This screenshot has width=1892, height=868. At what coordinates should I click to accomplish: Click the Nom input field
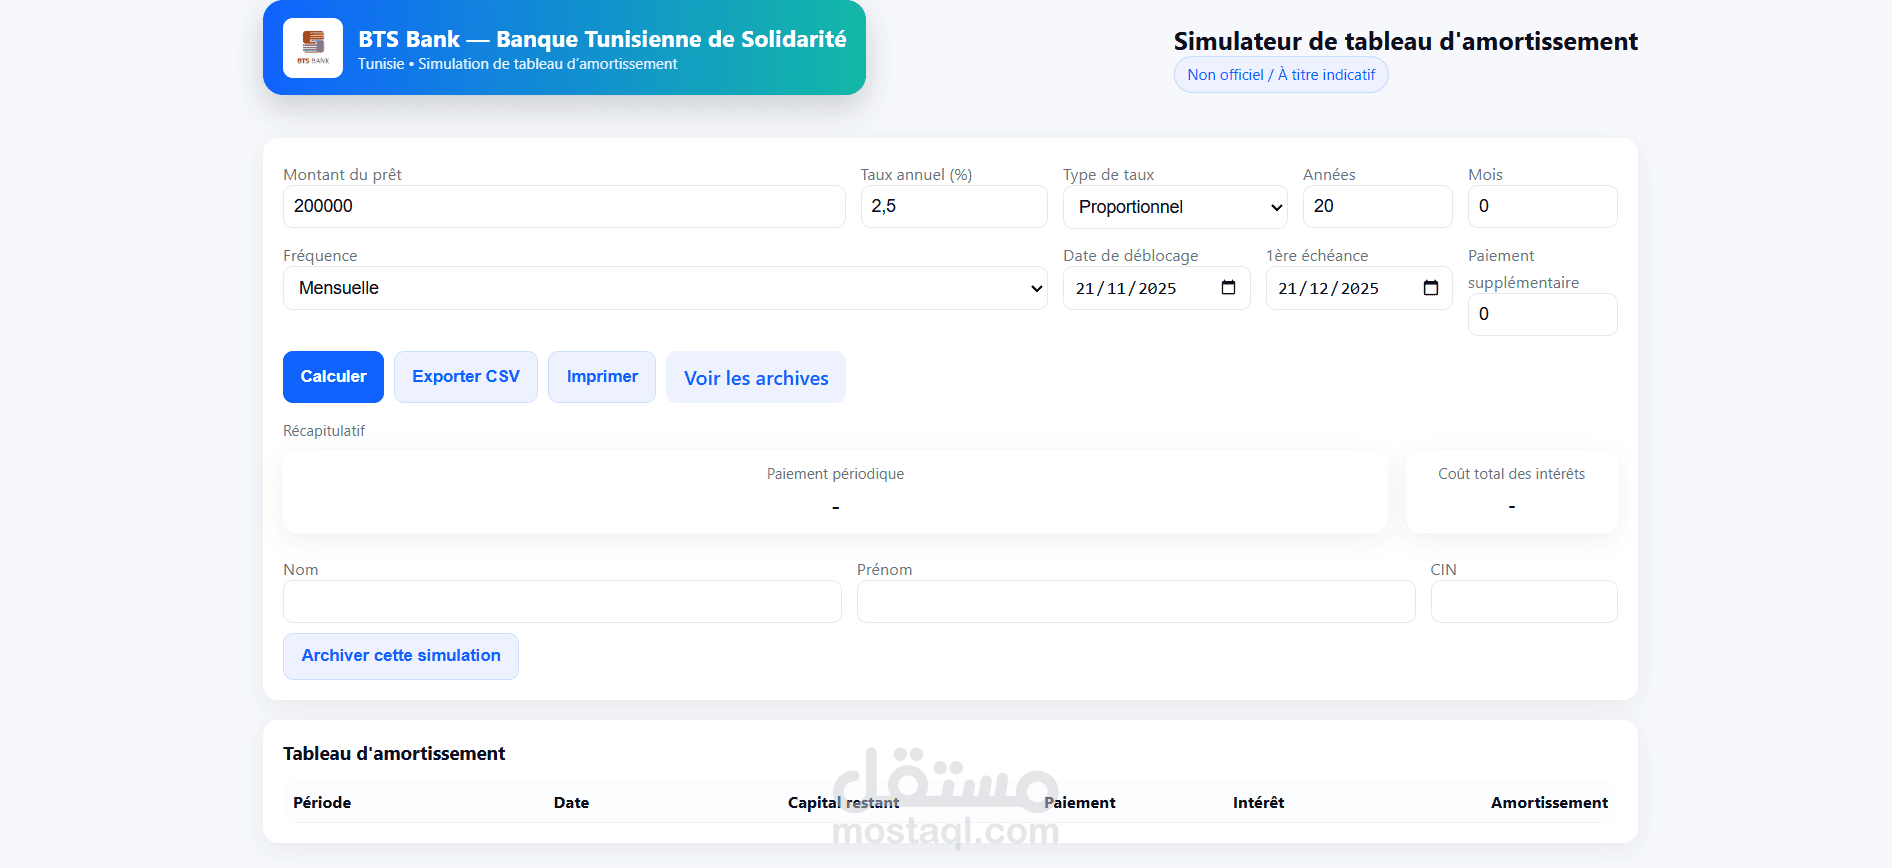[x=562, y=602]
